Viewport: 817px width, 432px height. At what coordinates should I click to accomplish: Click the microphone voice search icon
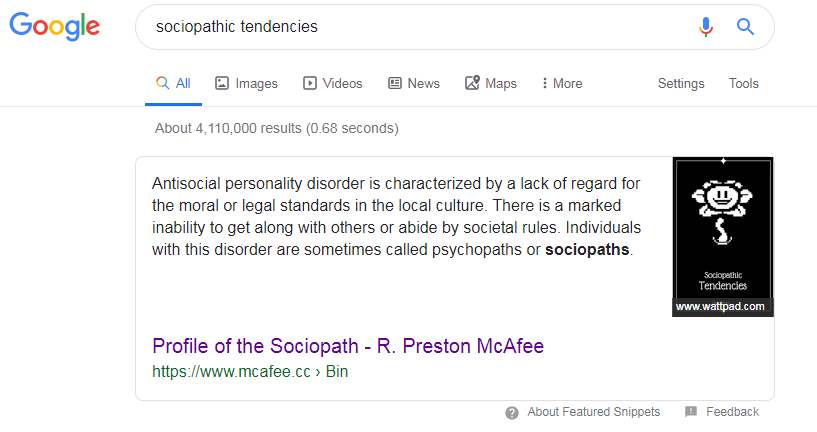click(706, 27)
